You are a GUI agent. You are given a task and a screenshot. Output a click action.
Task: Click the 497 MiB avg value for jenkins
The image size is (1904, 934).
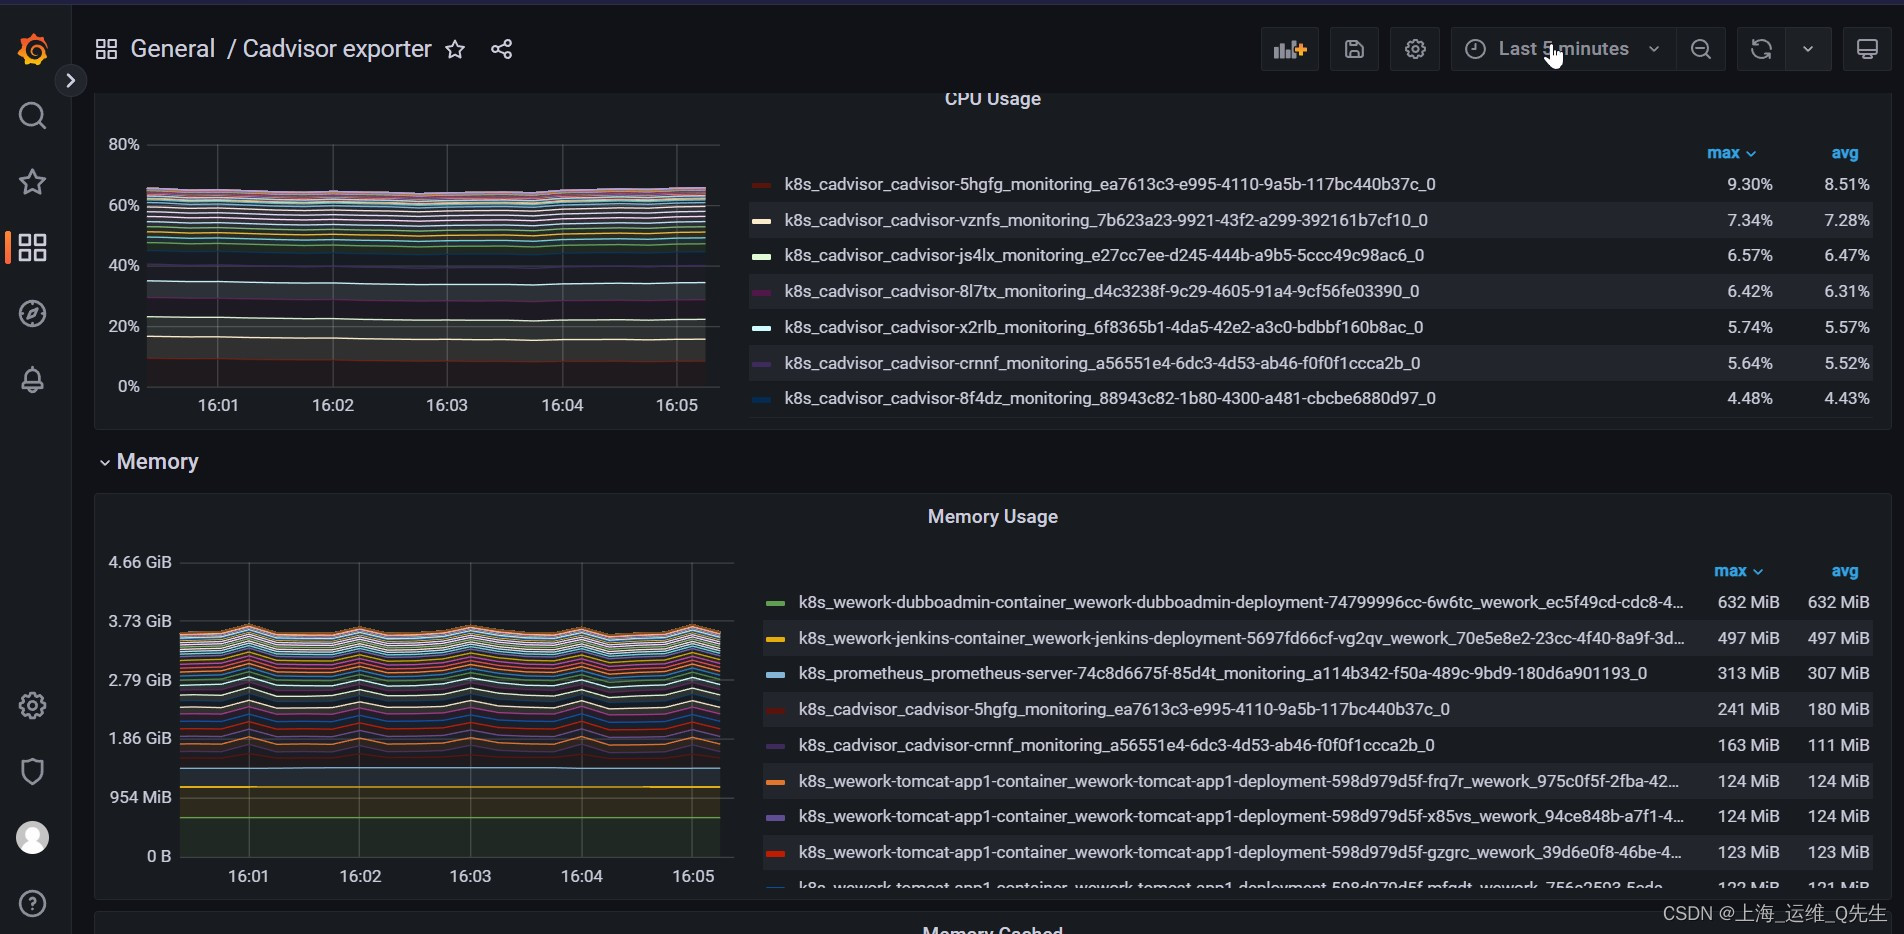tap(1838, 639)
